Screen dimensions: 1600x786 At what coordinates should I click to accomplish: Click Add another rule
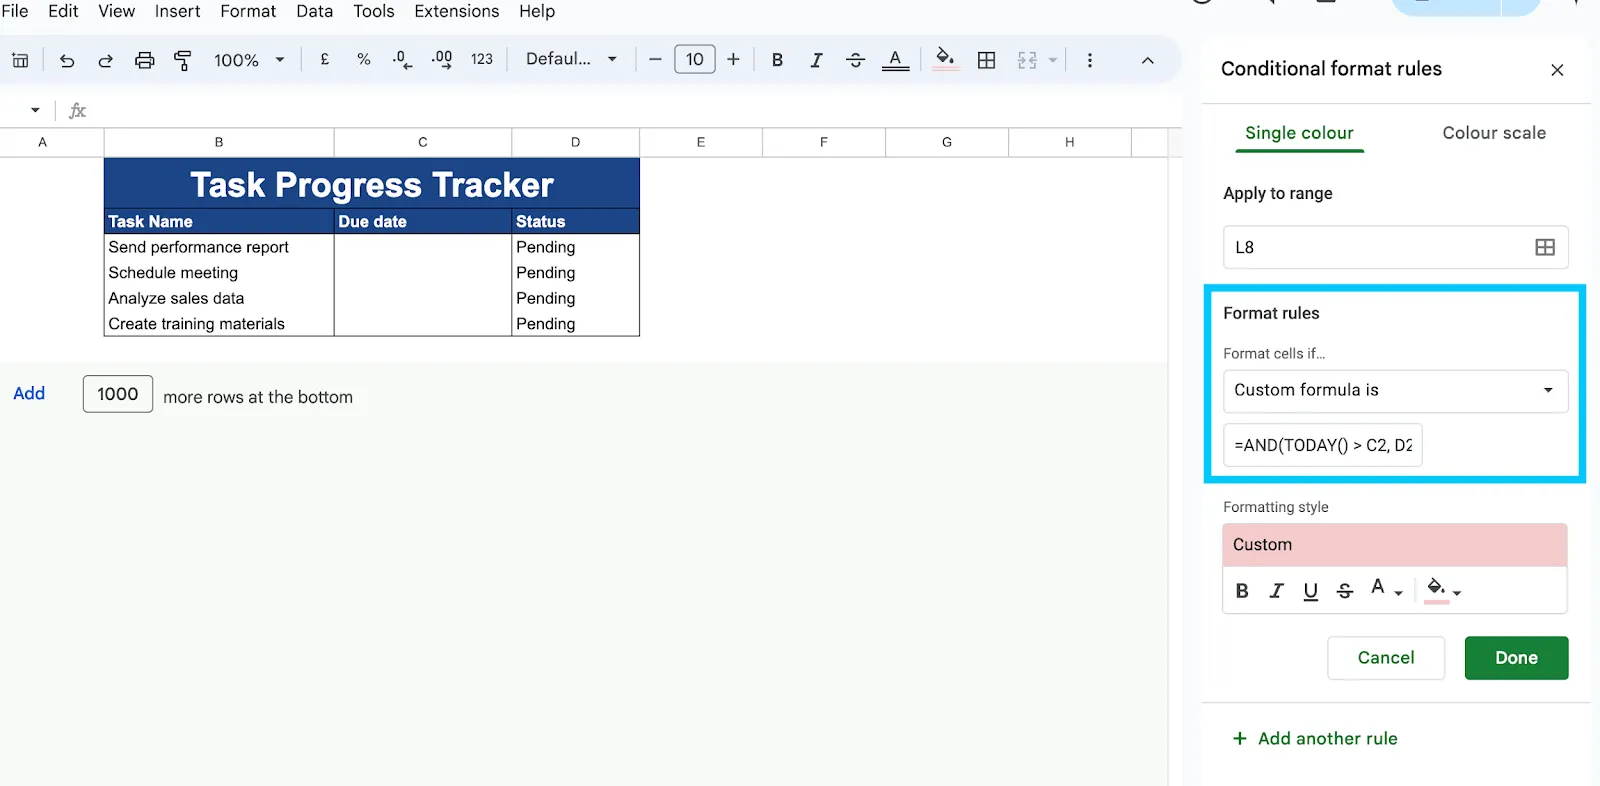coord(1315,739)
